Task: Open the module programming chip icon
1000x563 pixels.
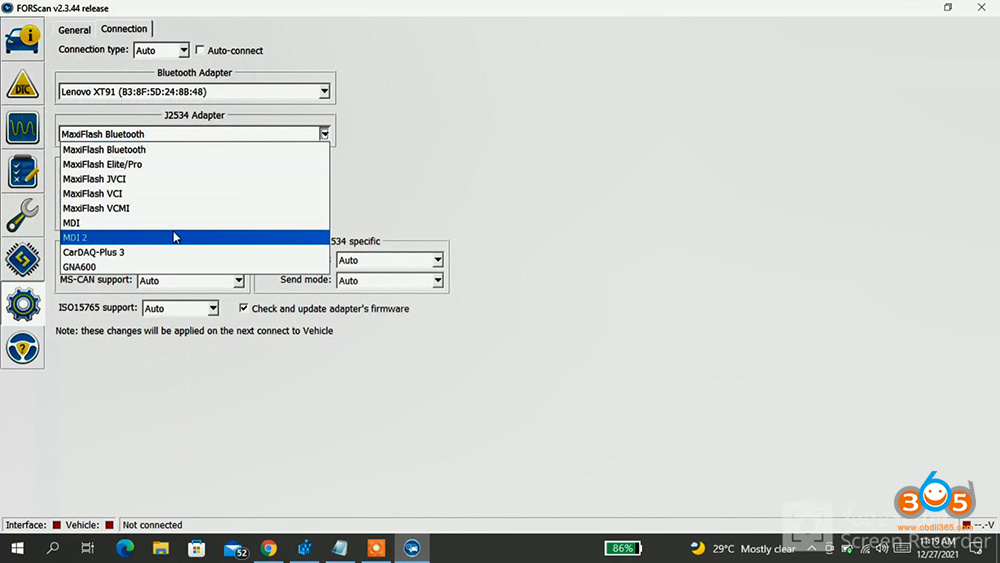Action: 22,259
